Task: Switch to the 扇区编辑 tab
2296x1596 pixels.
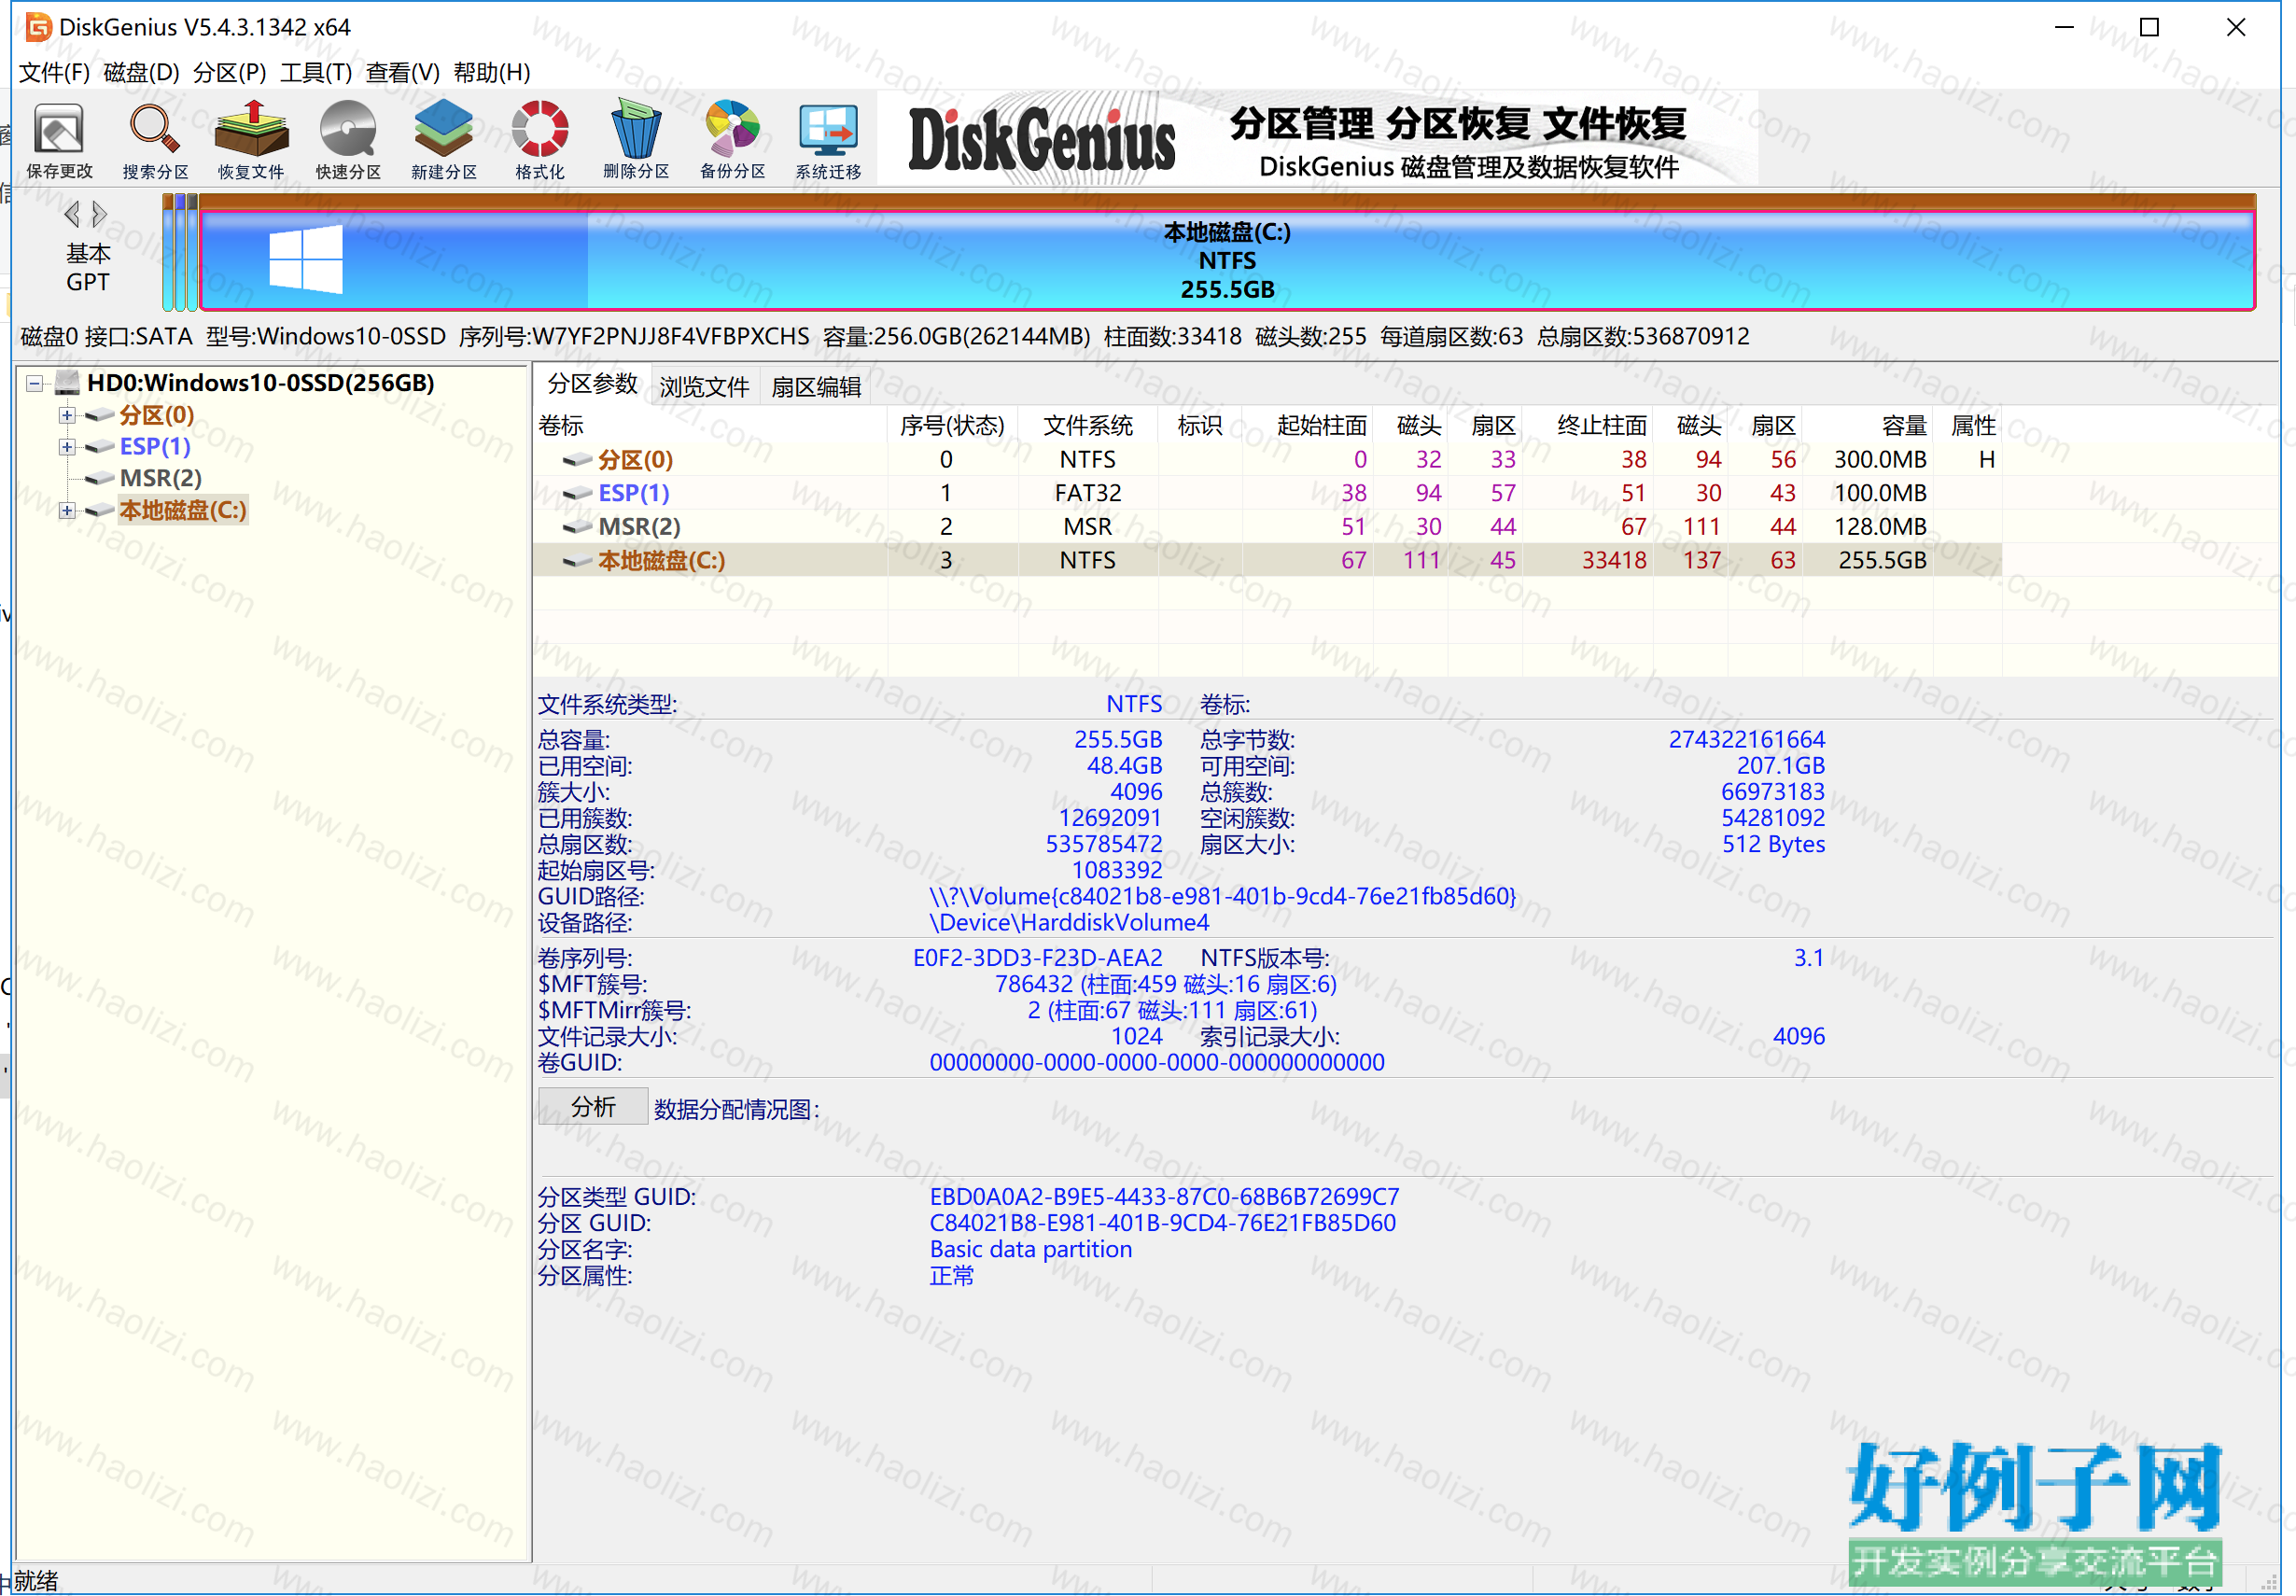Action: [816, 387]
